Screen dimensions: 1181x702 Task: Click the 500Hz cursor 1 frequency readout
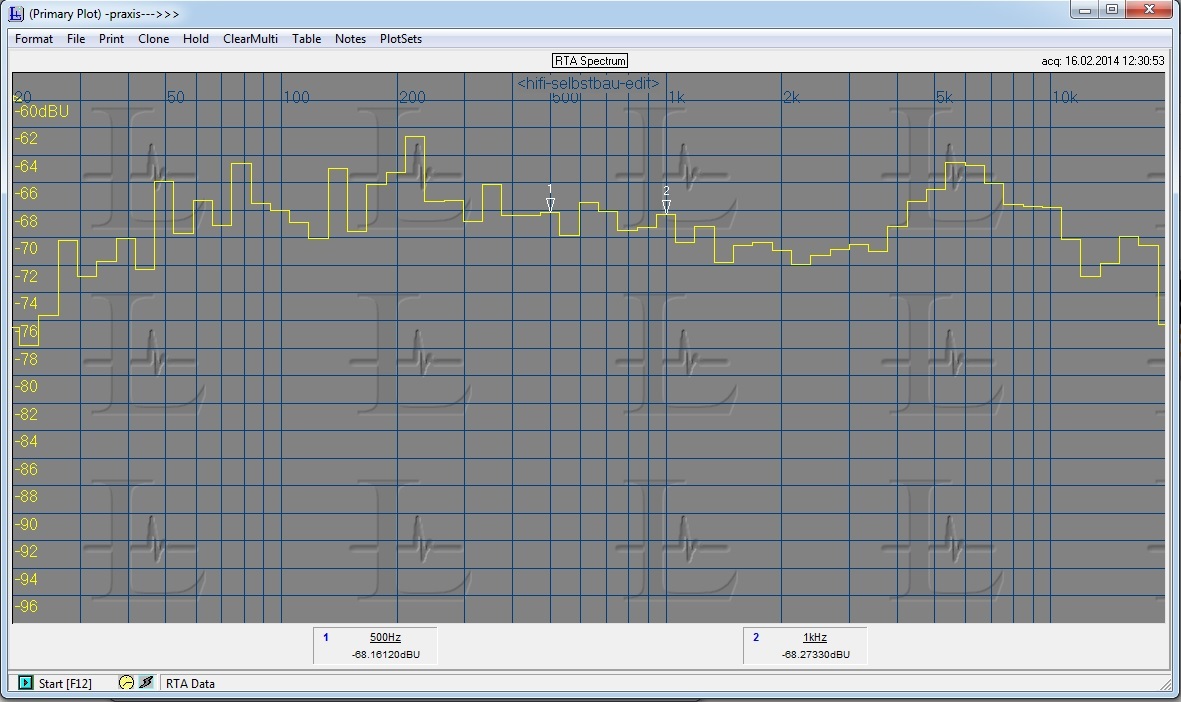coord(385,637)
